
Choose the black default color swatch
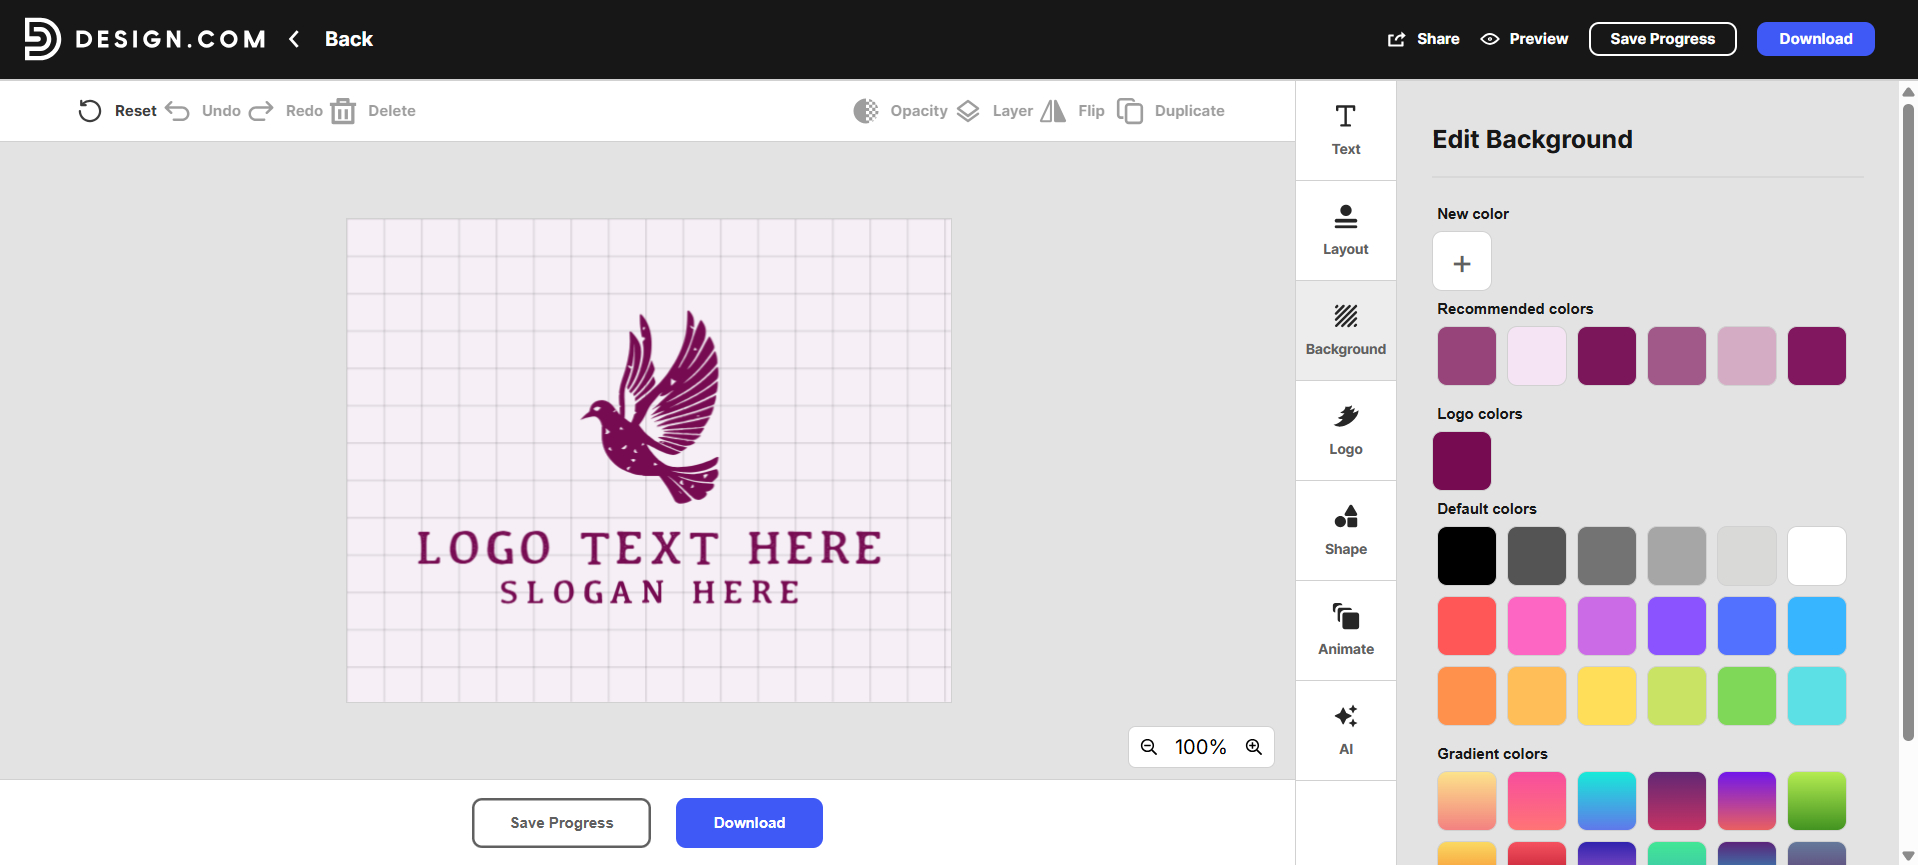coord(1467,556)
